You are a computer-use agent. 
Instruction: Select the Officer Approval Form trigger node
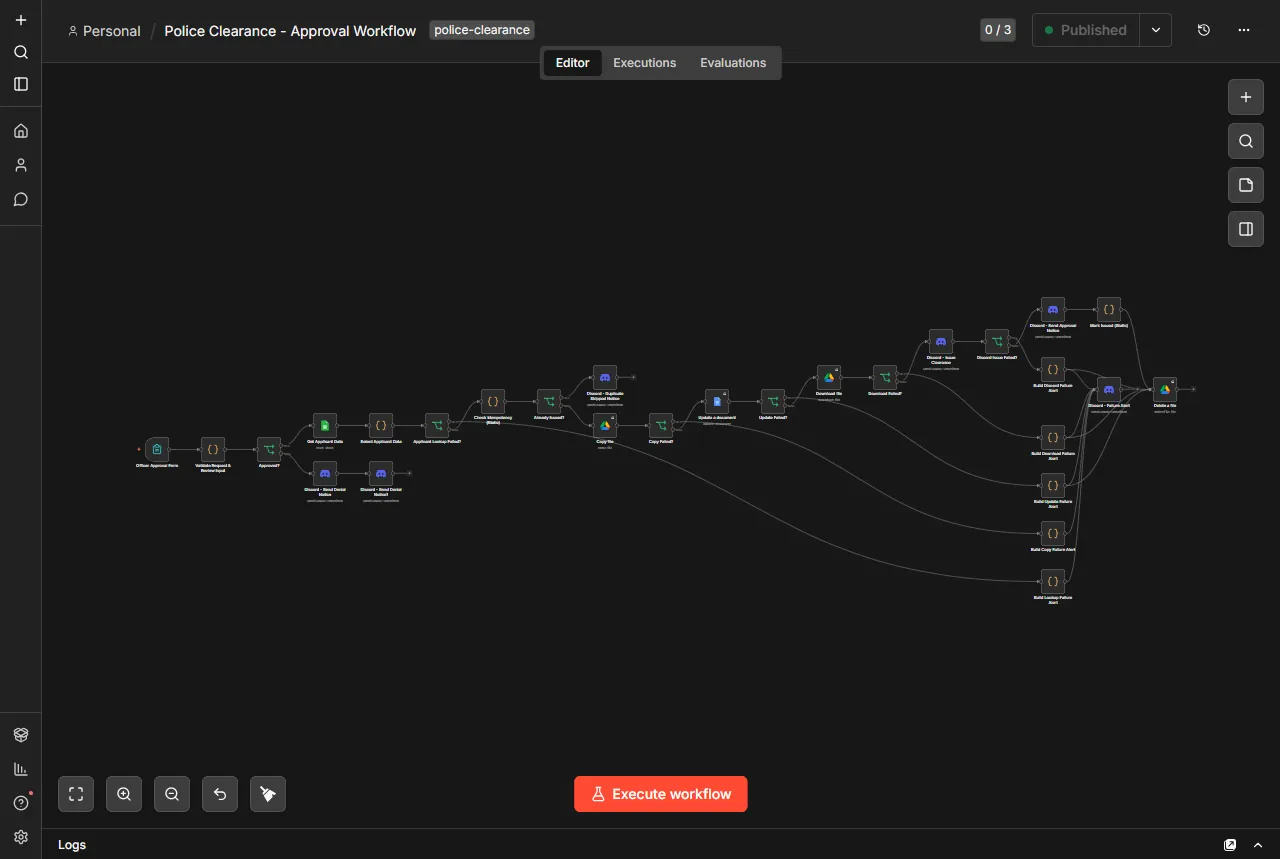point(157,450)
